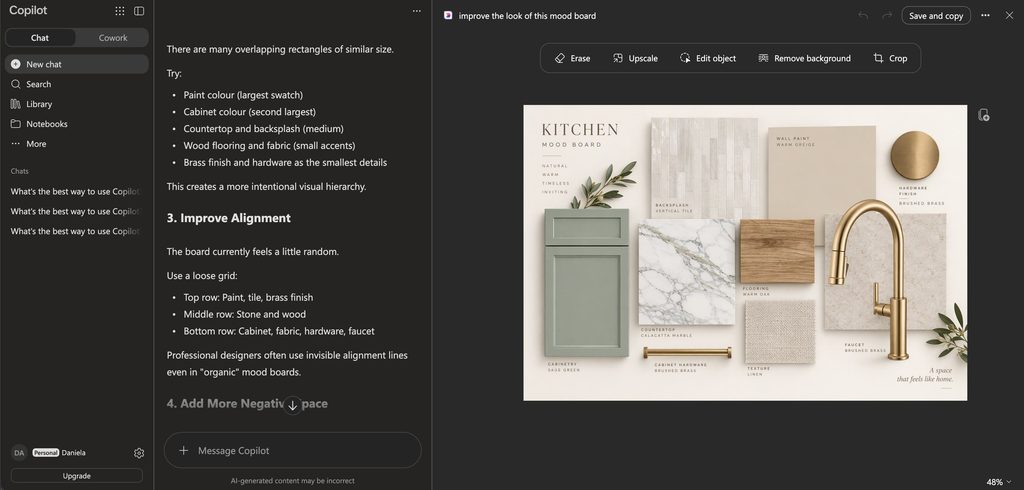The width and height of the screenshot is (1024, 490).
Task: Click 'Top row: Paint, tile, brass finish'
Action: pyautogui.click(x=248, y=297)
